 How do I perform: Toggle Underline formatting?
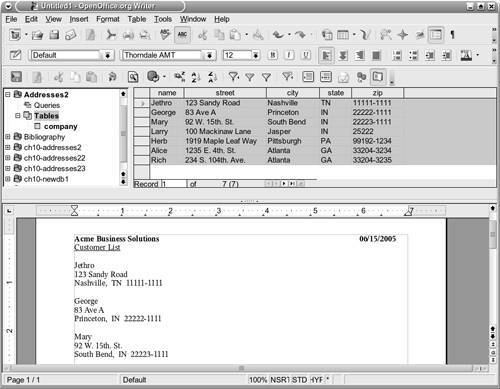306,55
